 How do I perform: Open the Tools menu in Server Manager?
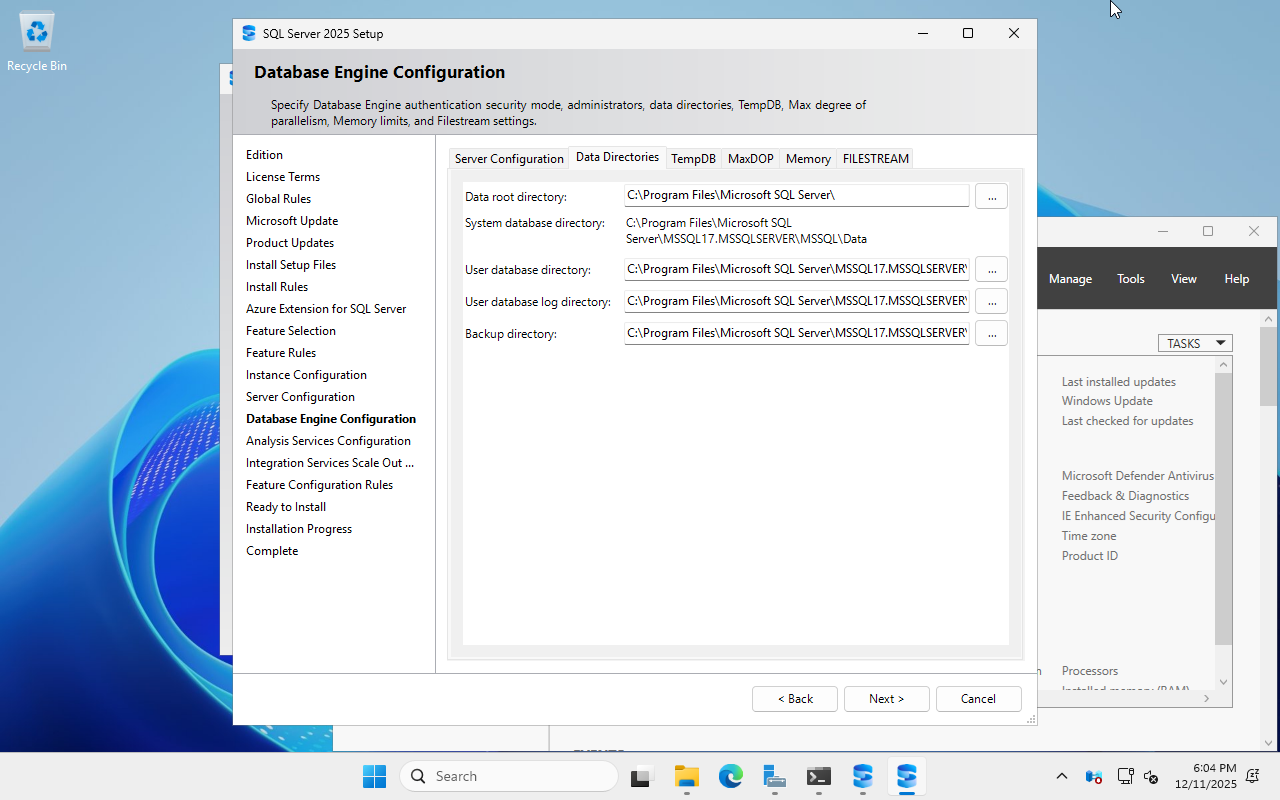click(x=1131, y=279)
